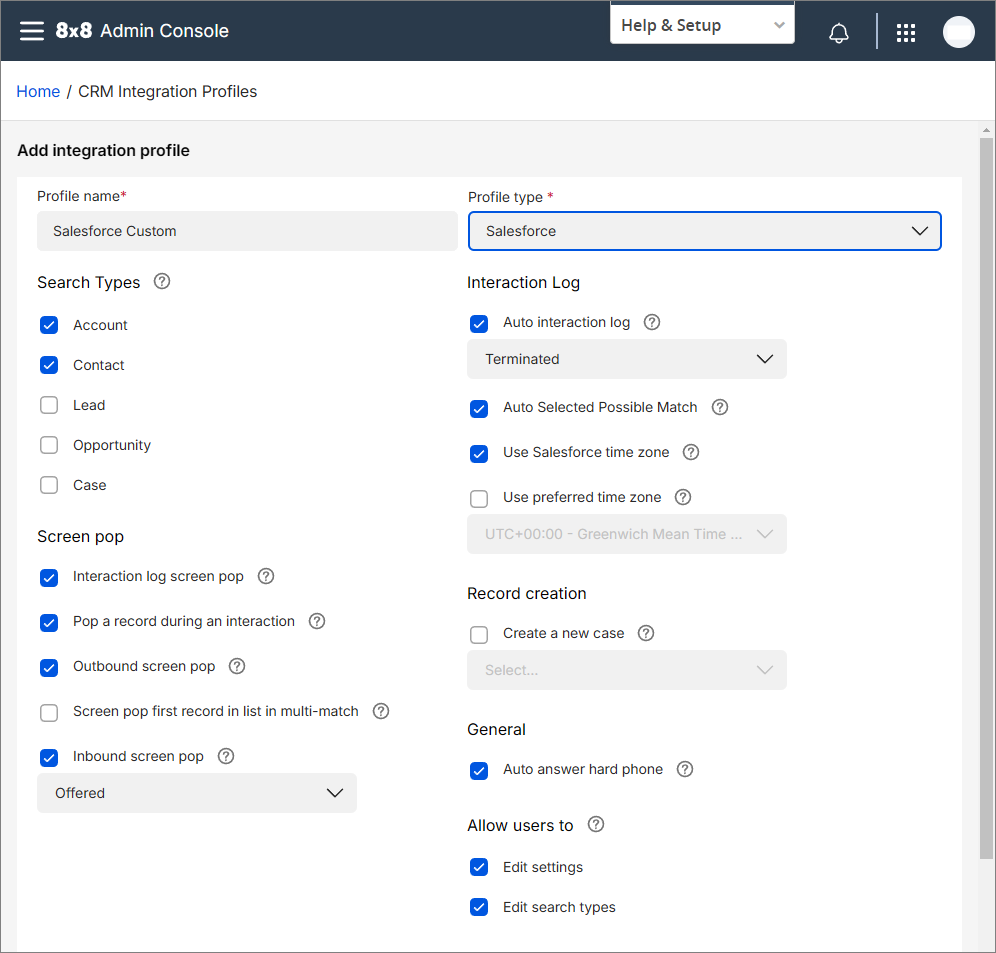The height and width of the screenshot is (953, 996).
Task: Click the CRM Integration Profiles breadcrumb
Action: click(168, 91)
